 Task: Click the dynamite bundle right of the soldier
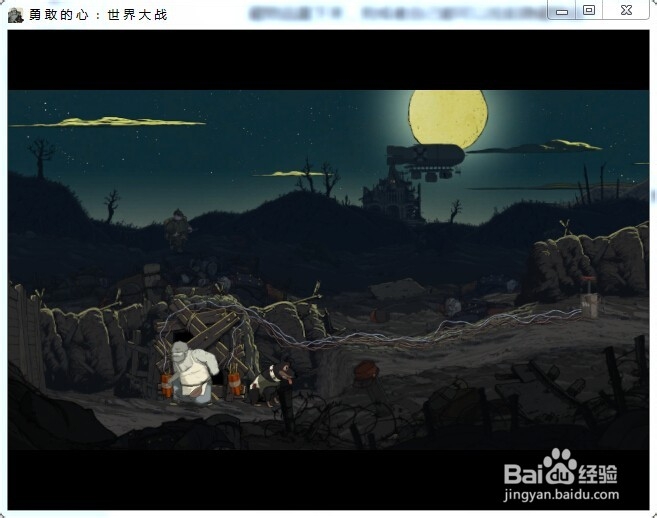[235, 382]
